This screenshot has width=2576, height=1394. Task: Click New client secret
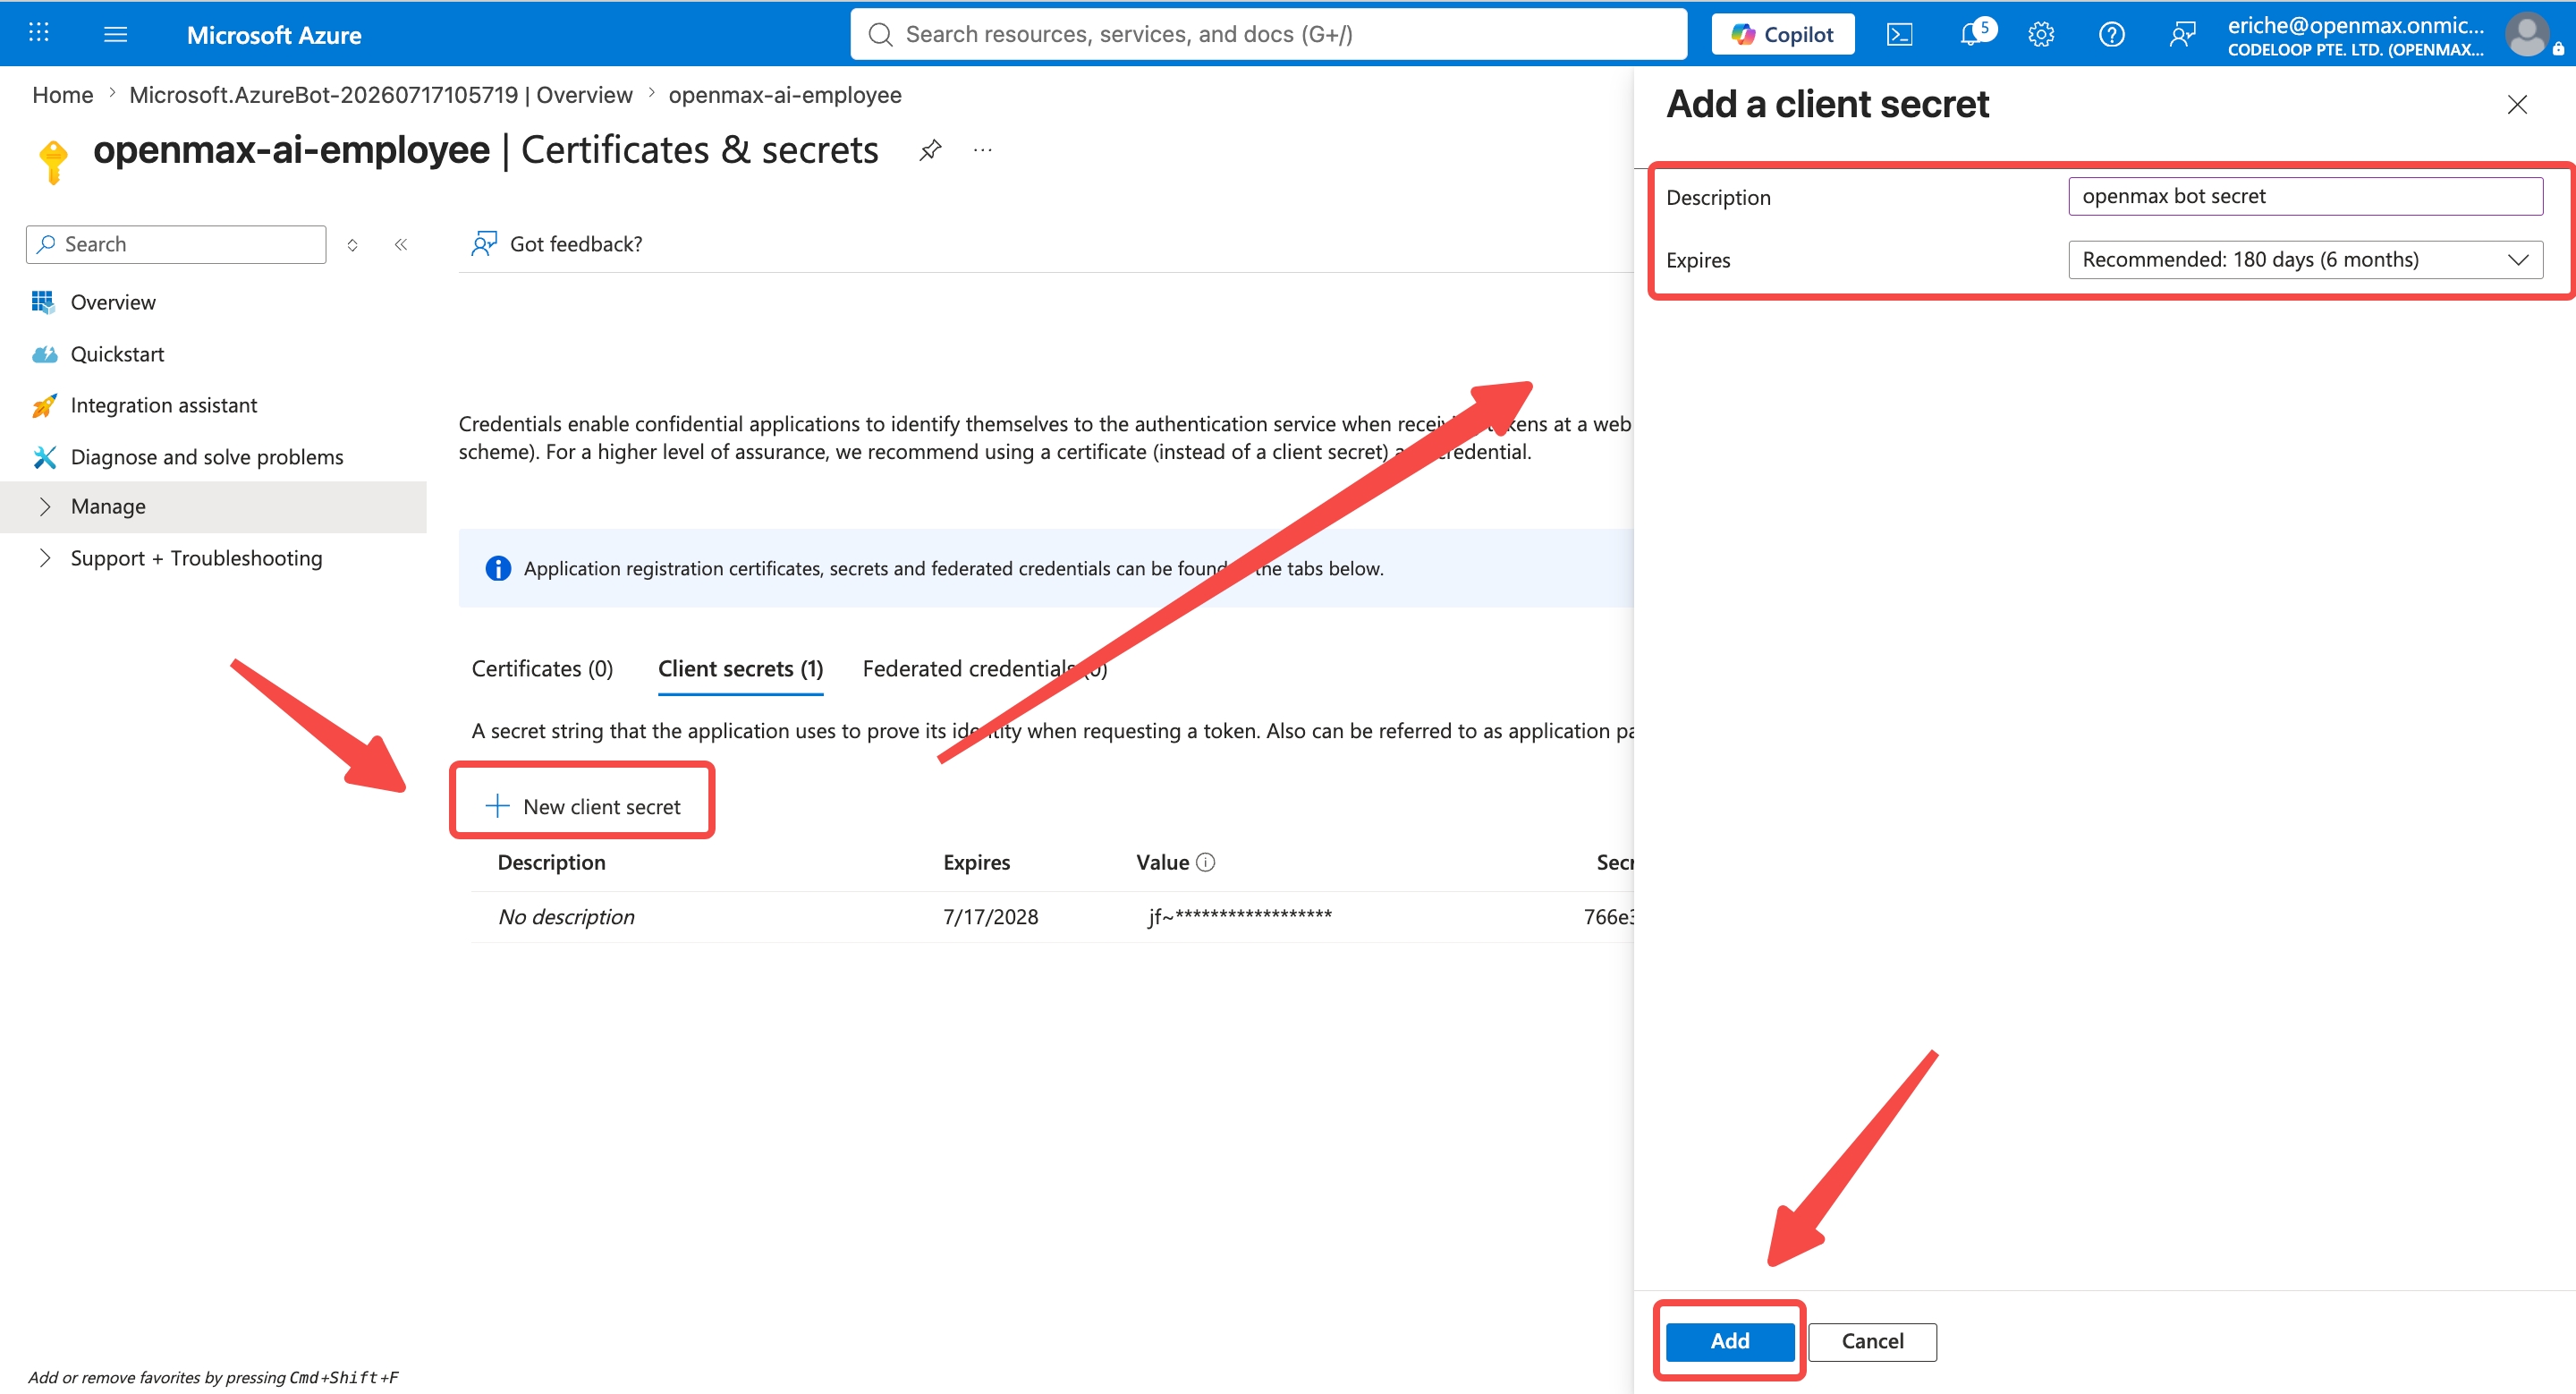point(583,806)
